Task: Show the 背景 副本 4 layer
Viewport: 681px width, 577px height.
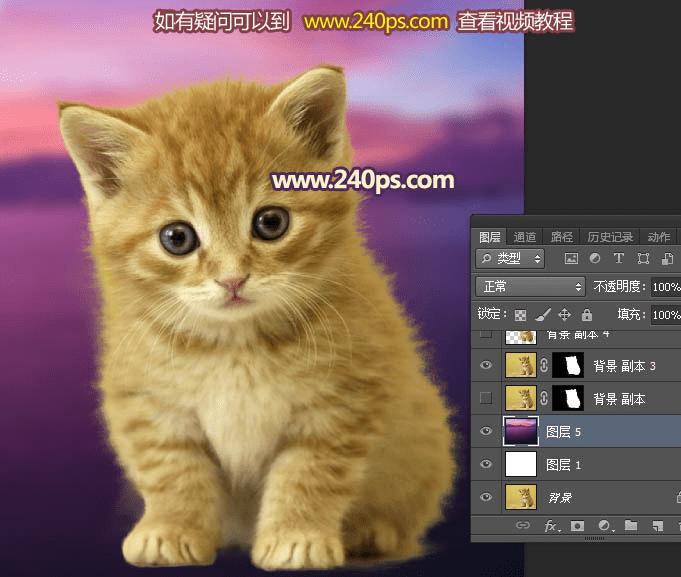Action: click(x=486, y=335)
